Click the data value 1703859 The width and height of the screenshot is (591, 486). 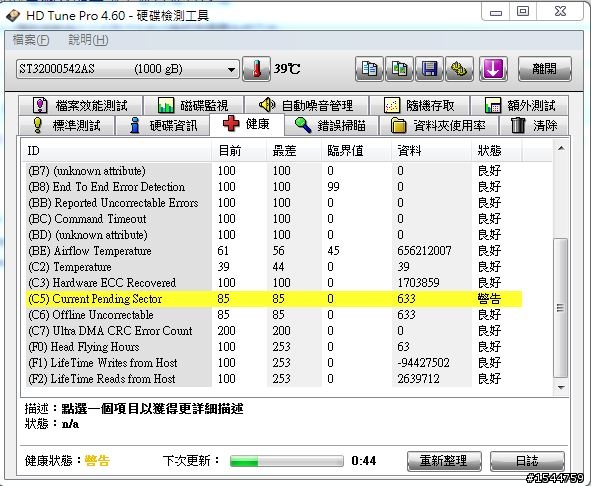(x=418, y=283)
